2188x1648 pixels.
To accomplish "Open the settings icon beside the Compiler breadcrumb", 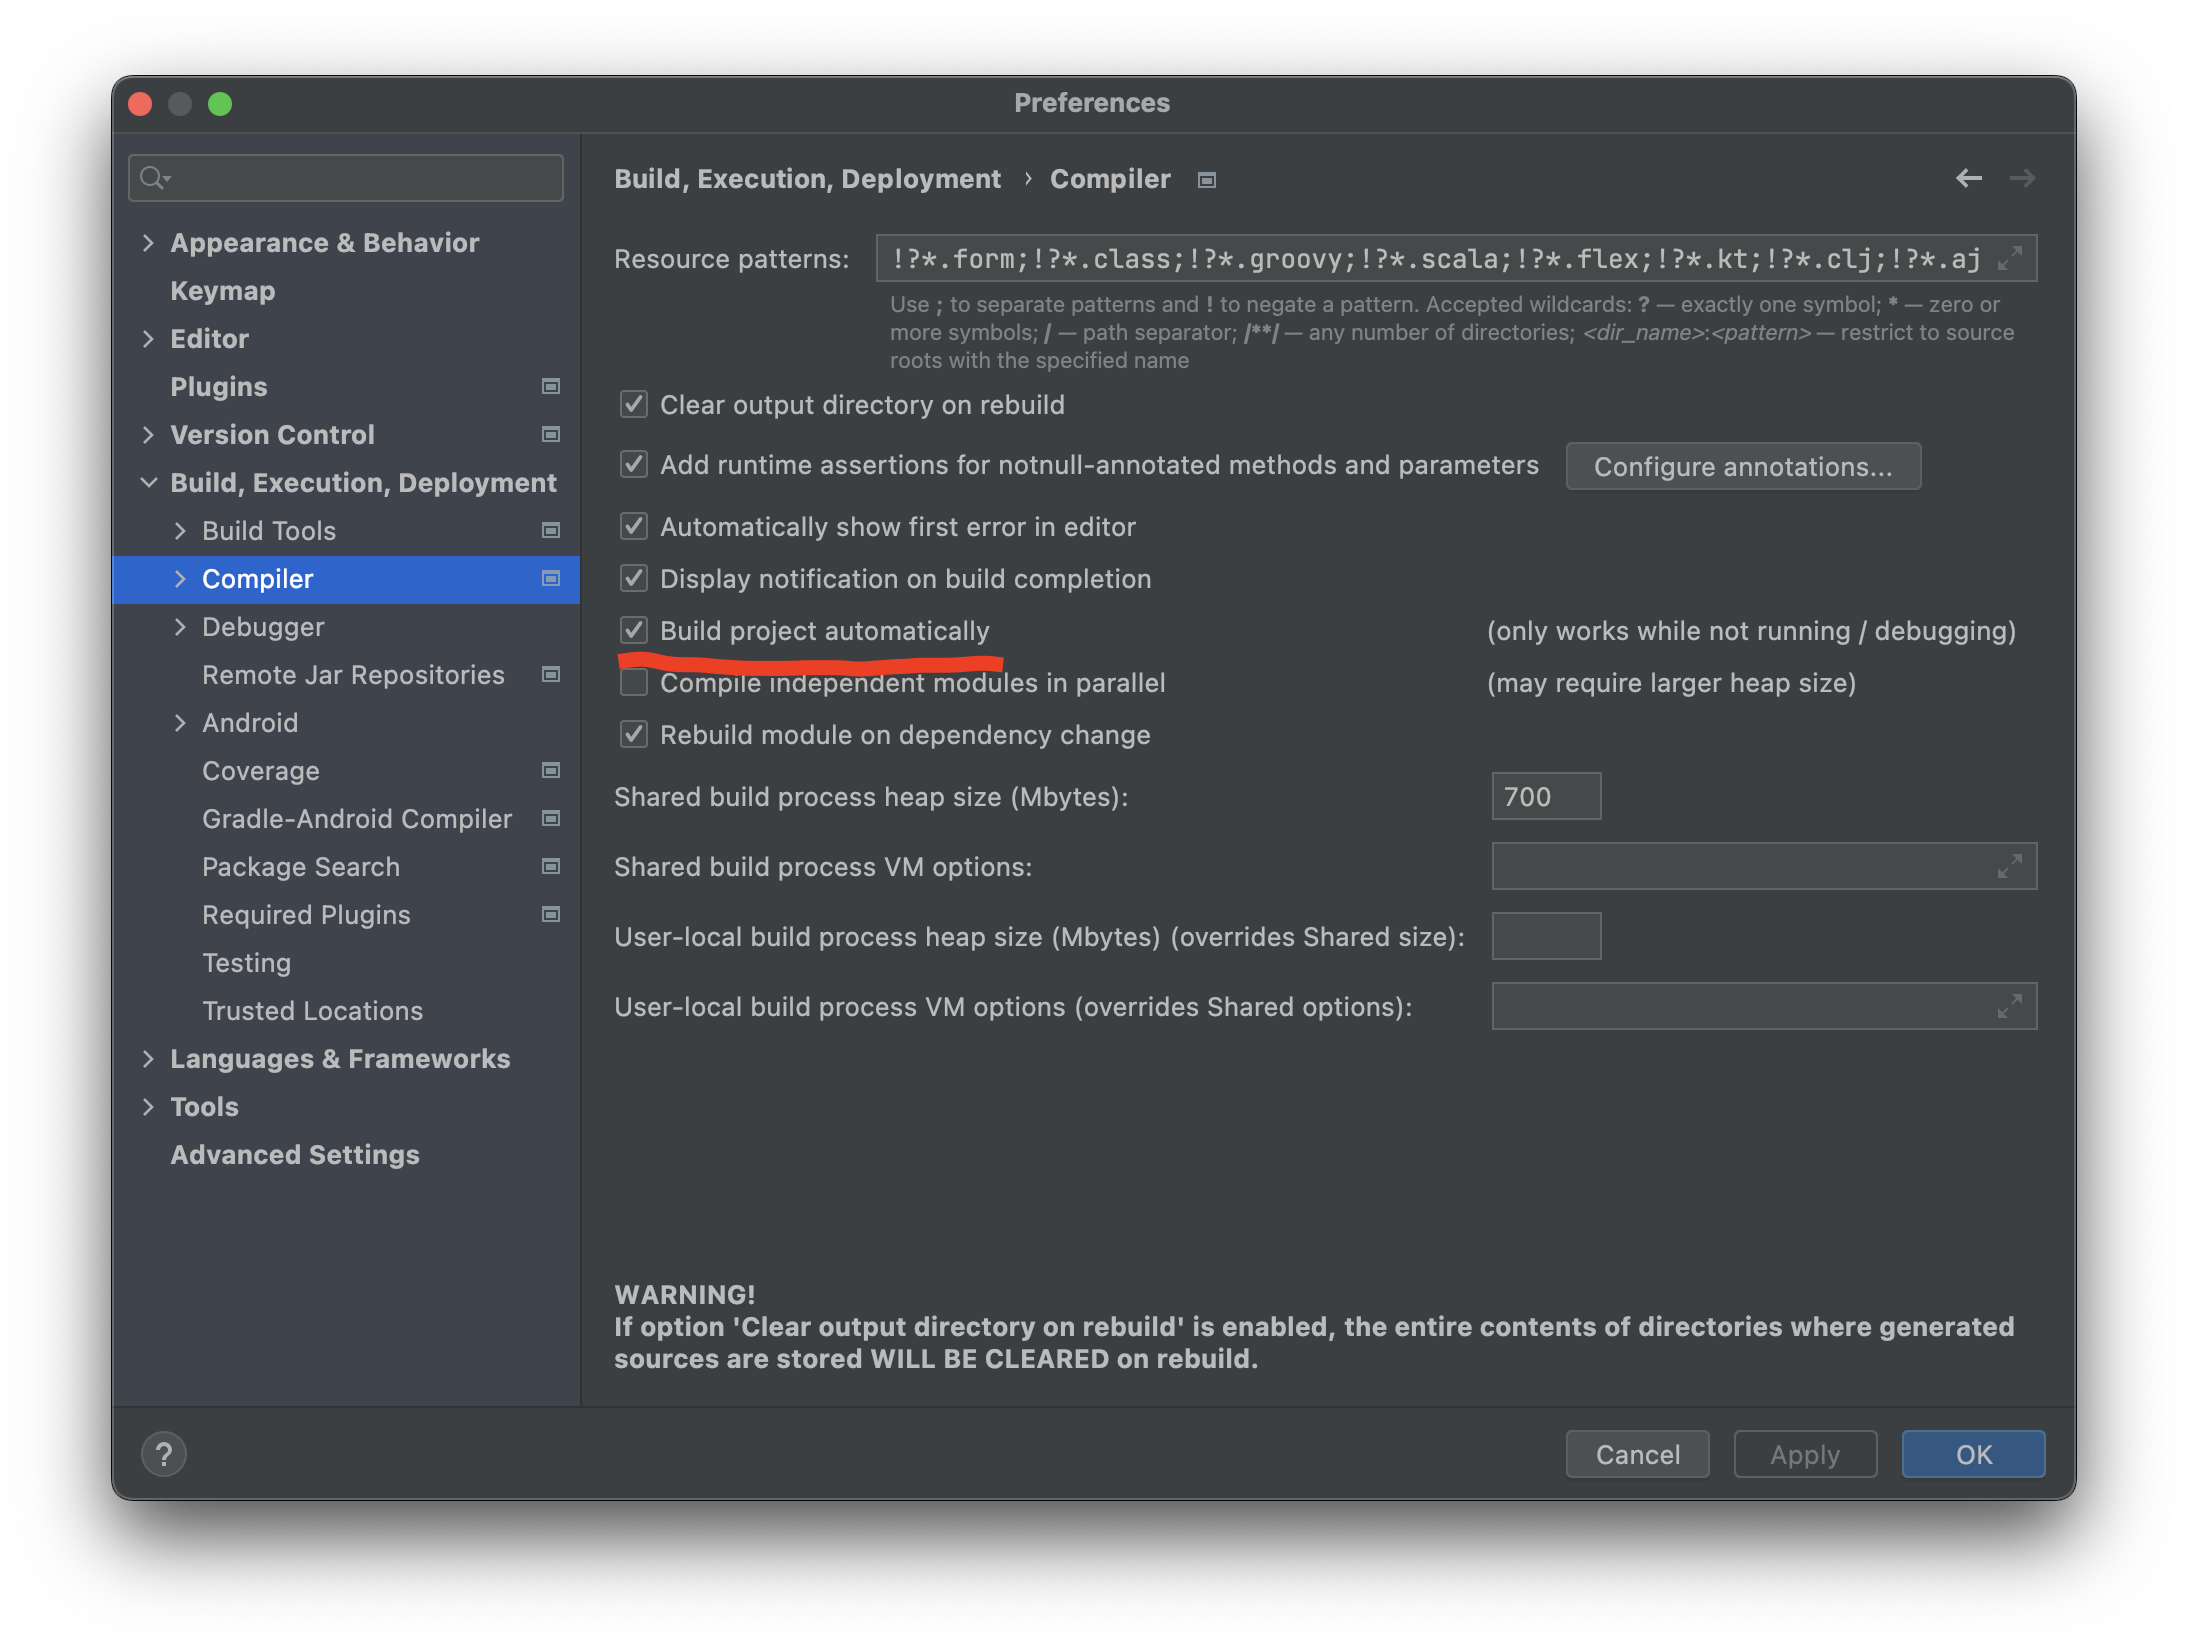I will [1206, 179].
